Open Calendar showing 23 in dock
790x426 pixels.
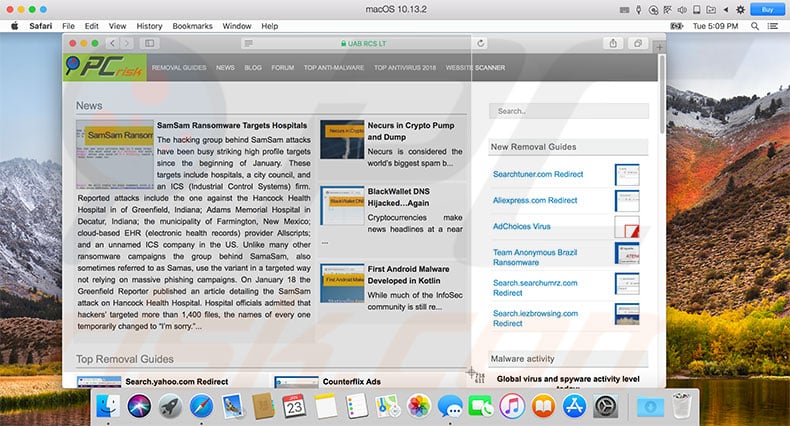[x=294, y=406]
